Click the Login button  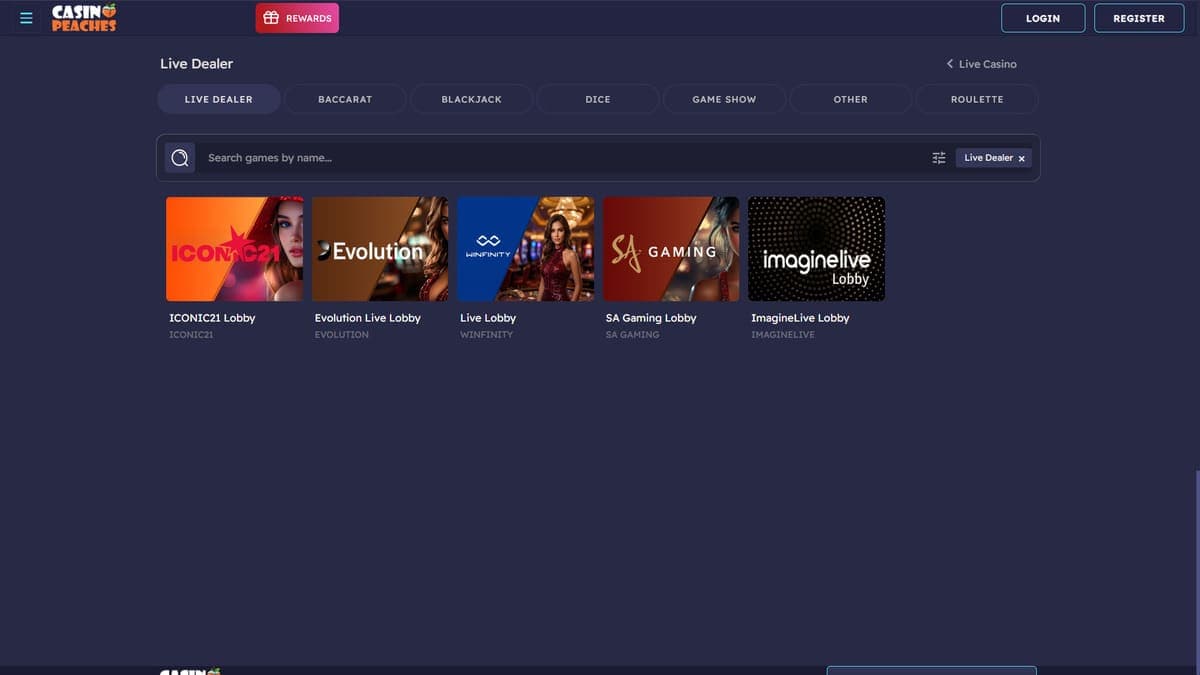tap(1043, 18)
